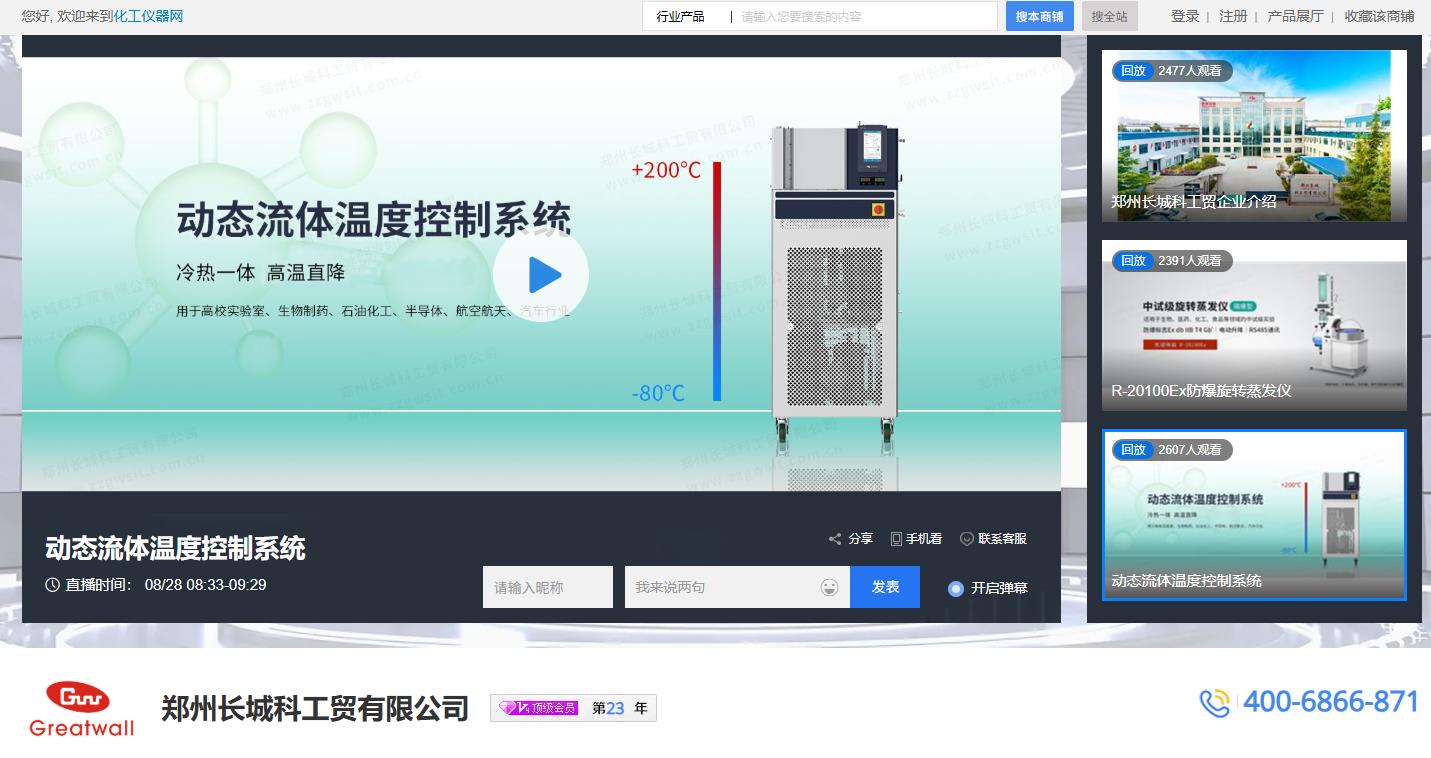
Task: Click the clock icon beside 直播时间
Action: pos(53,585)
